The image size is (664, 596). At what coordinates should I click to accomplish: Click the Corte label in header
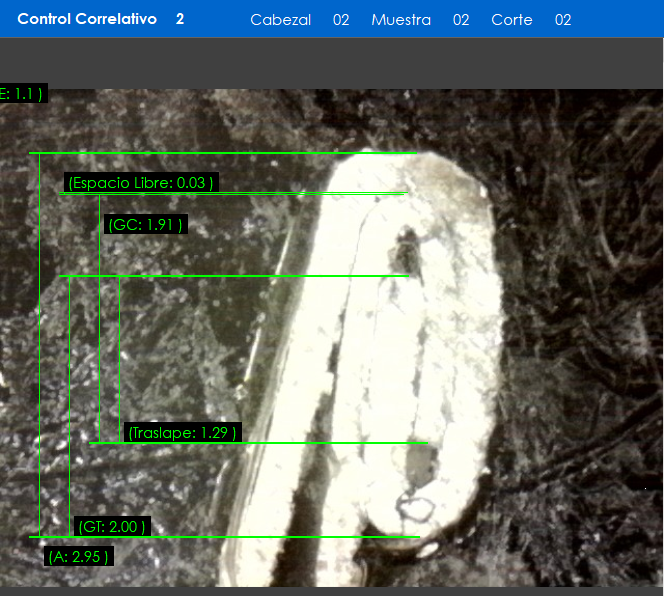tap(511, 20)
